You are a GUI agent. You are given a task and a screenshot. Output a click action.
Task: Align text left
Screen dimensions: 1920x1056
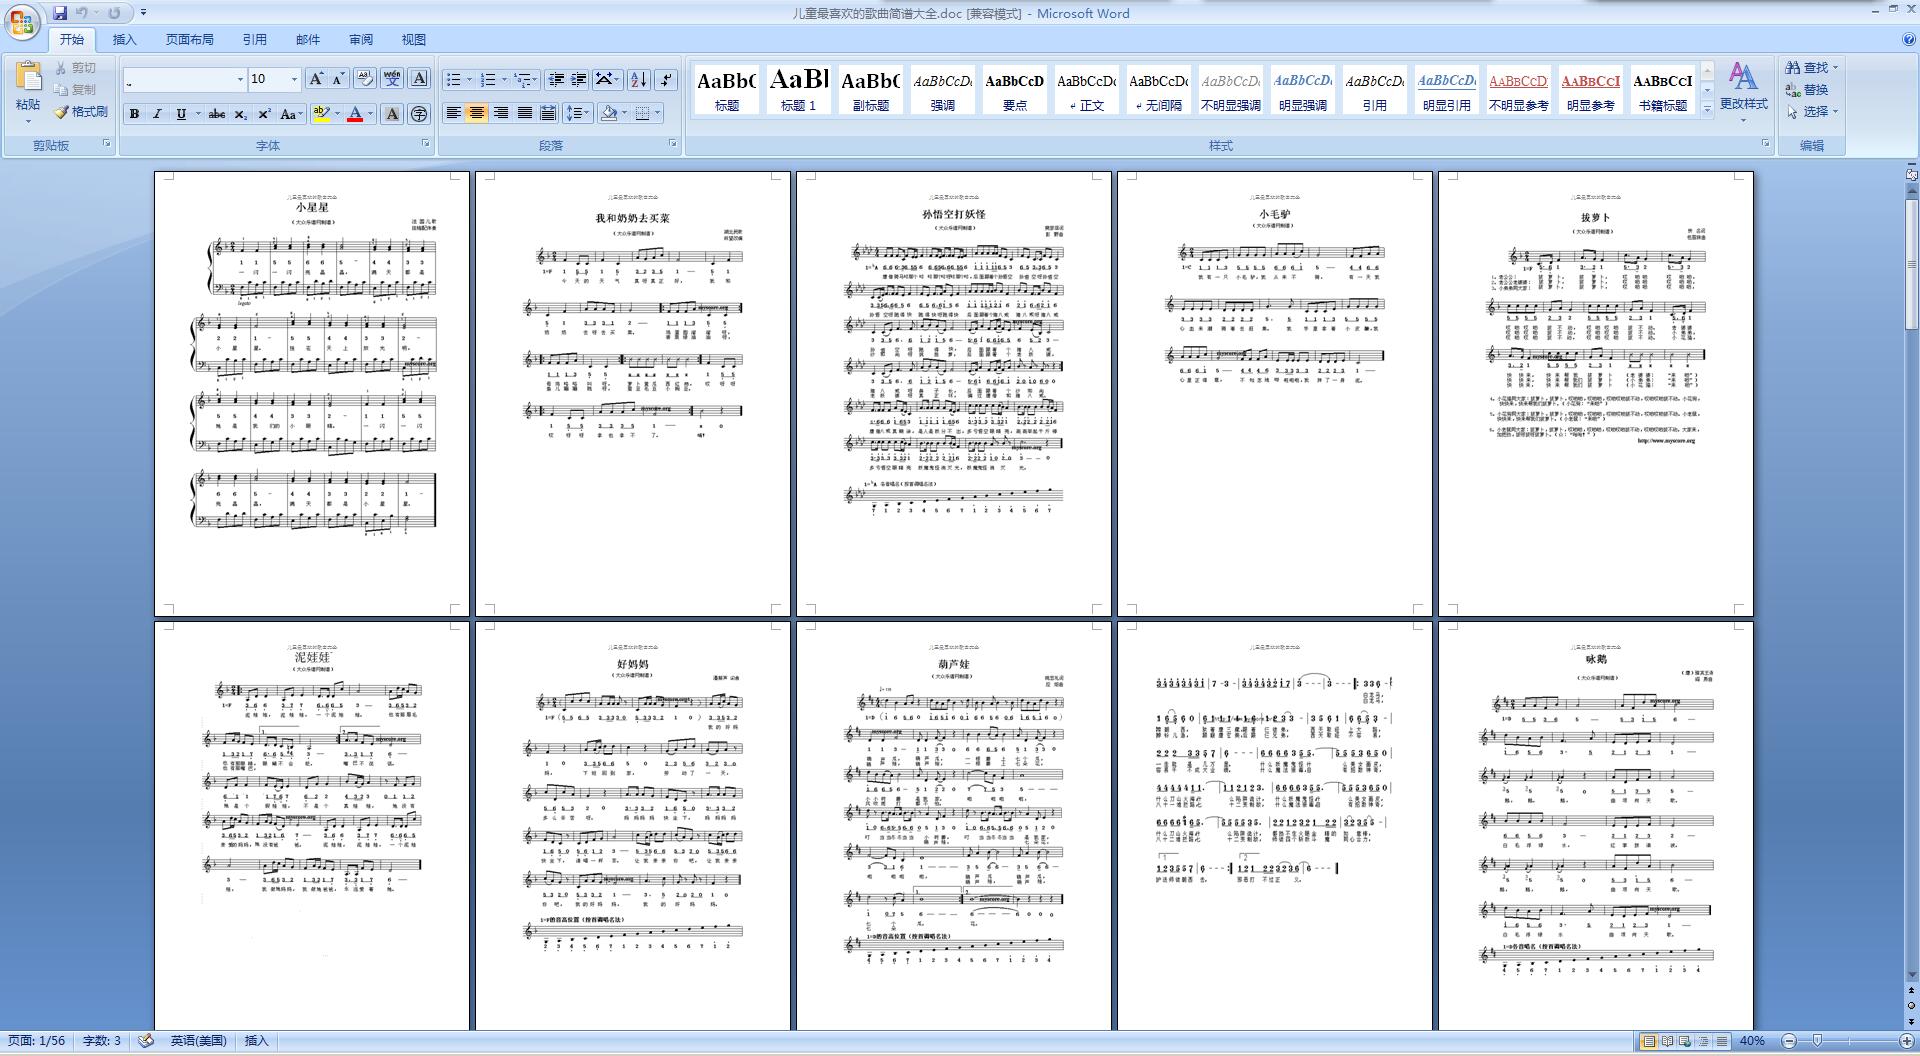click(x=453, y=113)
